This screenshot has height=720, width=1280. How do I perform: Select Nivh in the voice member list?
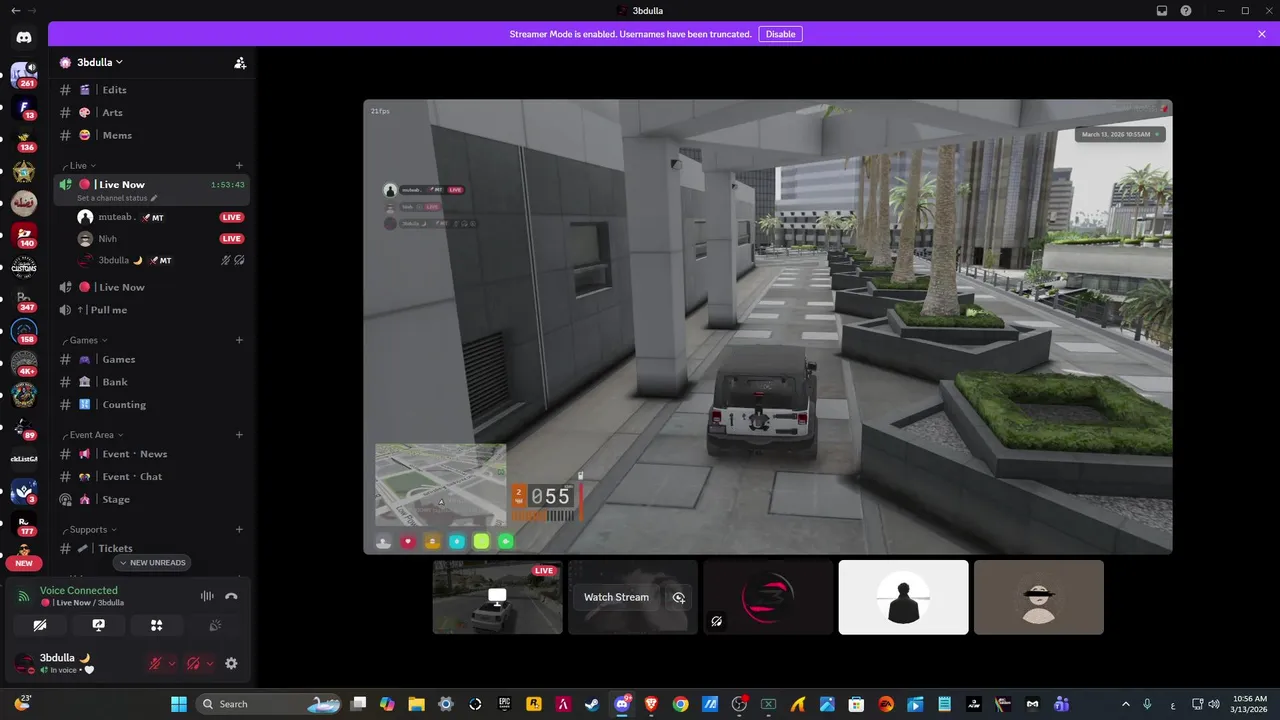coord(160,239)
